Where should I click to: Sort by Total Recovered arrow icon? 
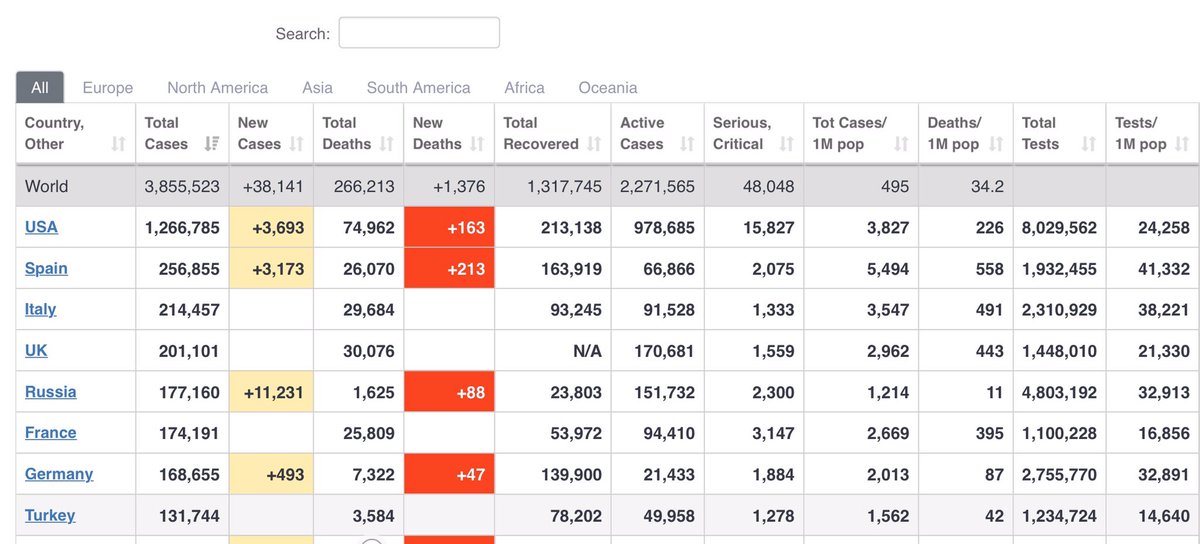coord(594,144)
